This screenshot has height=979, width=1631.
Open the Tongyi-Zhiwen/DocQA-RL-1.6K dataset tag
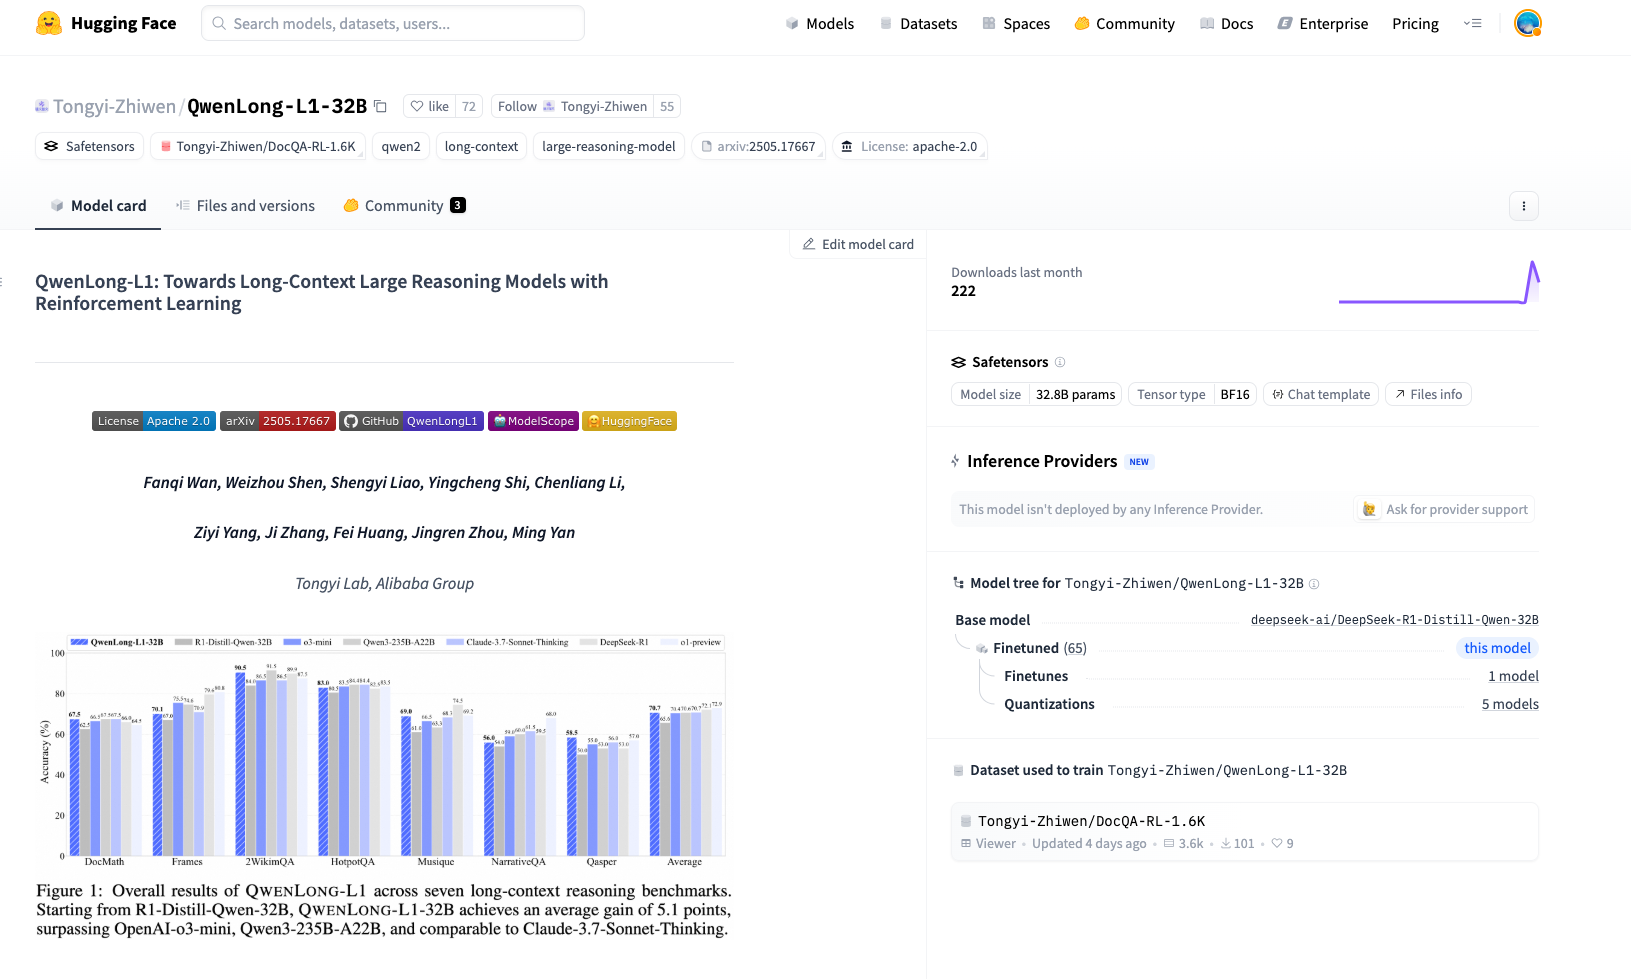(258, 146)
